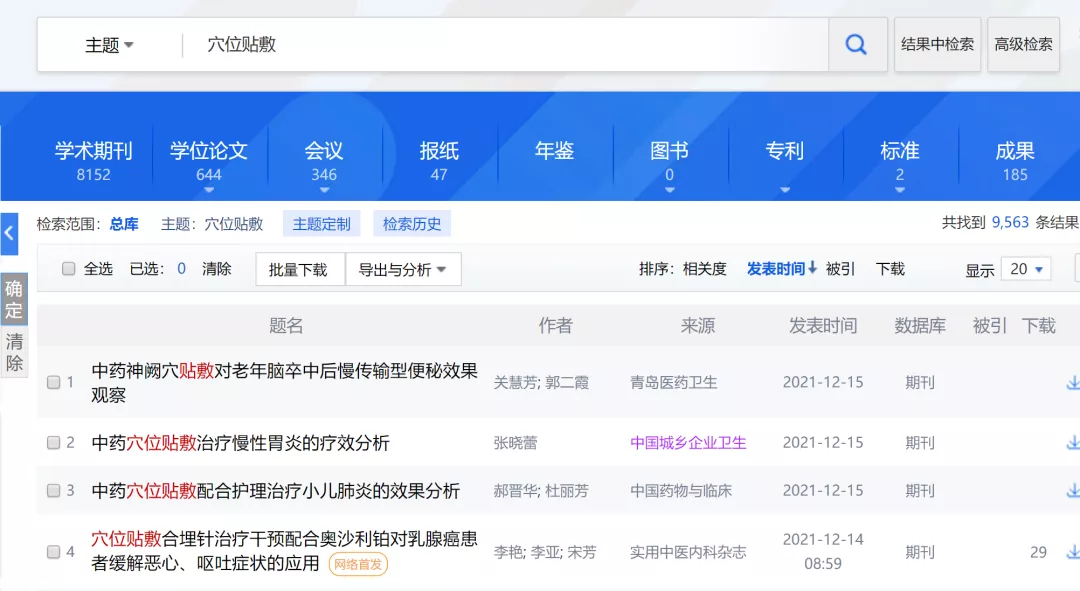The width and height of the screenshot is (1080, 591).
Task: Click author 李艳
Action: tap(508, 552)
